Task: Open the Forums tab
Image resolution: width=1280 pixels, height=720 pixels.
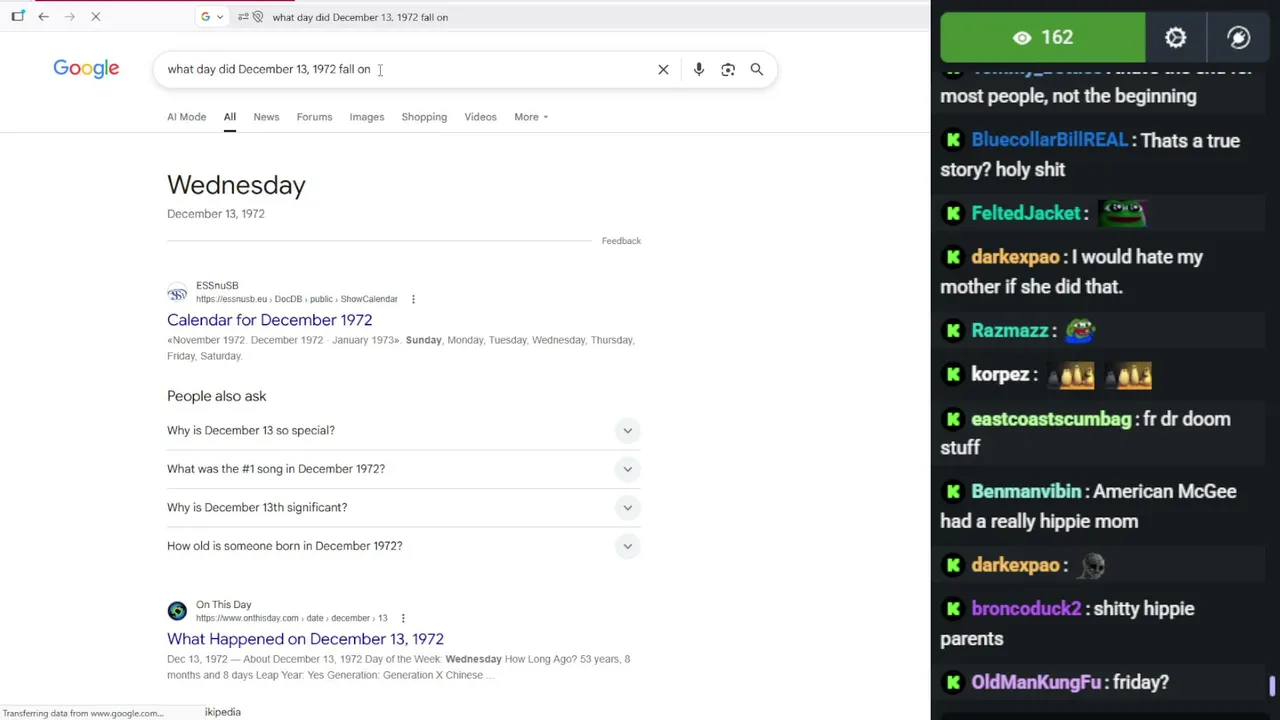Action: [314, 117]
